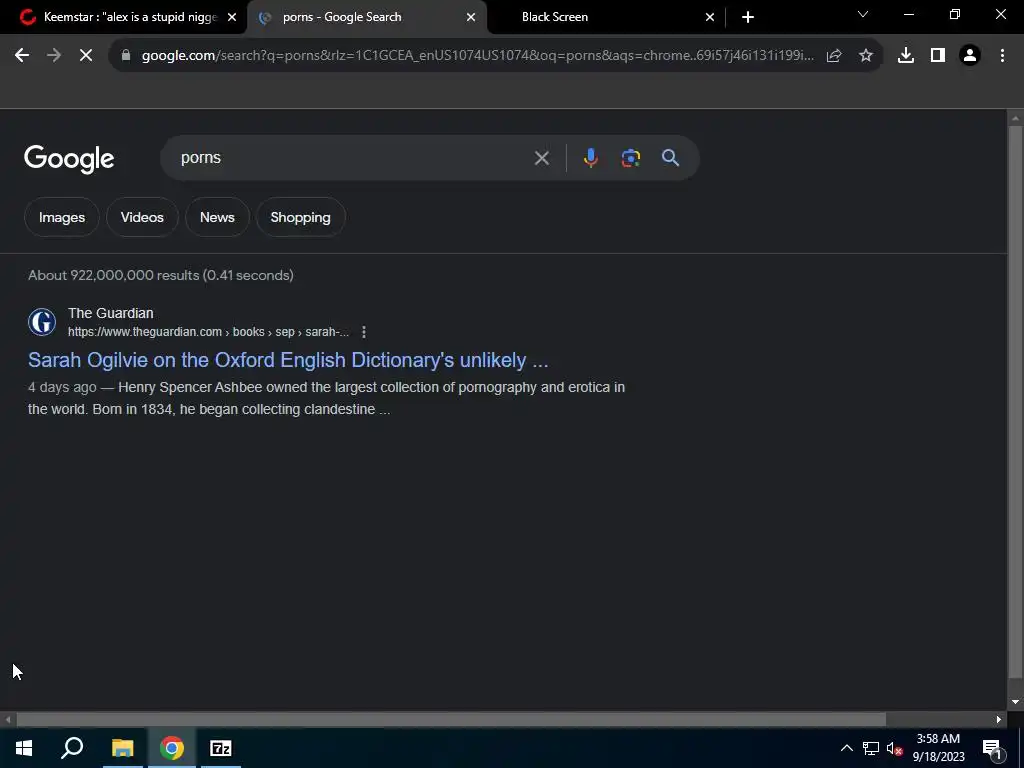Screen dimensions: 1024x768
Task: Select the Google Search results tab
Action: click(366, 17)
